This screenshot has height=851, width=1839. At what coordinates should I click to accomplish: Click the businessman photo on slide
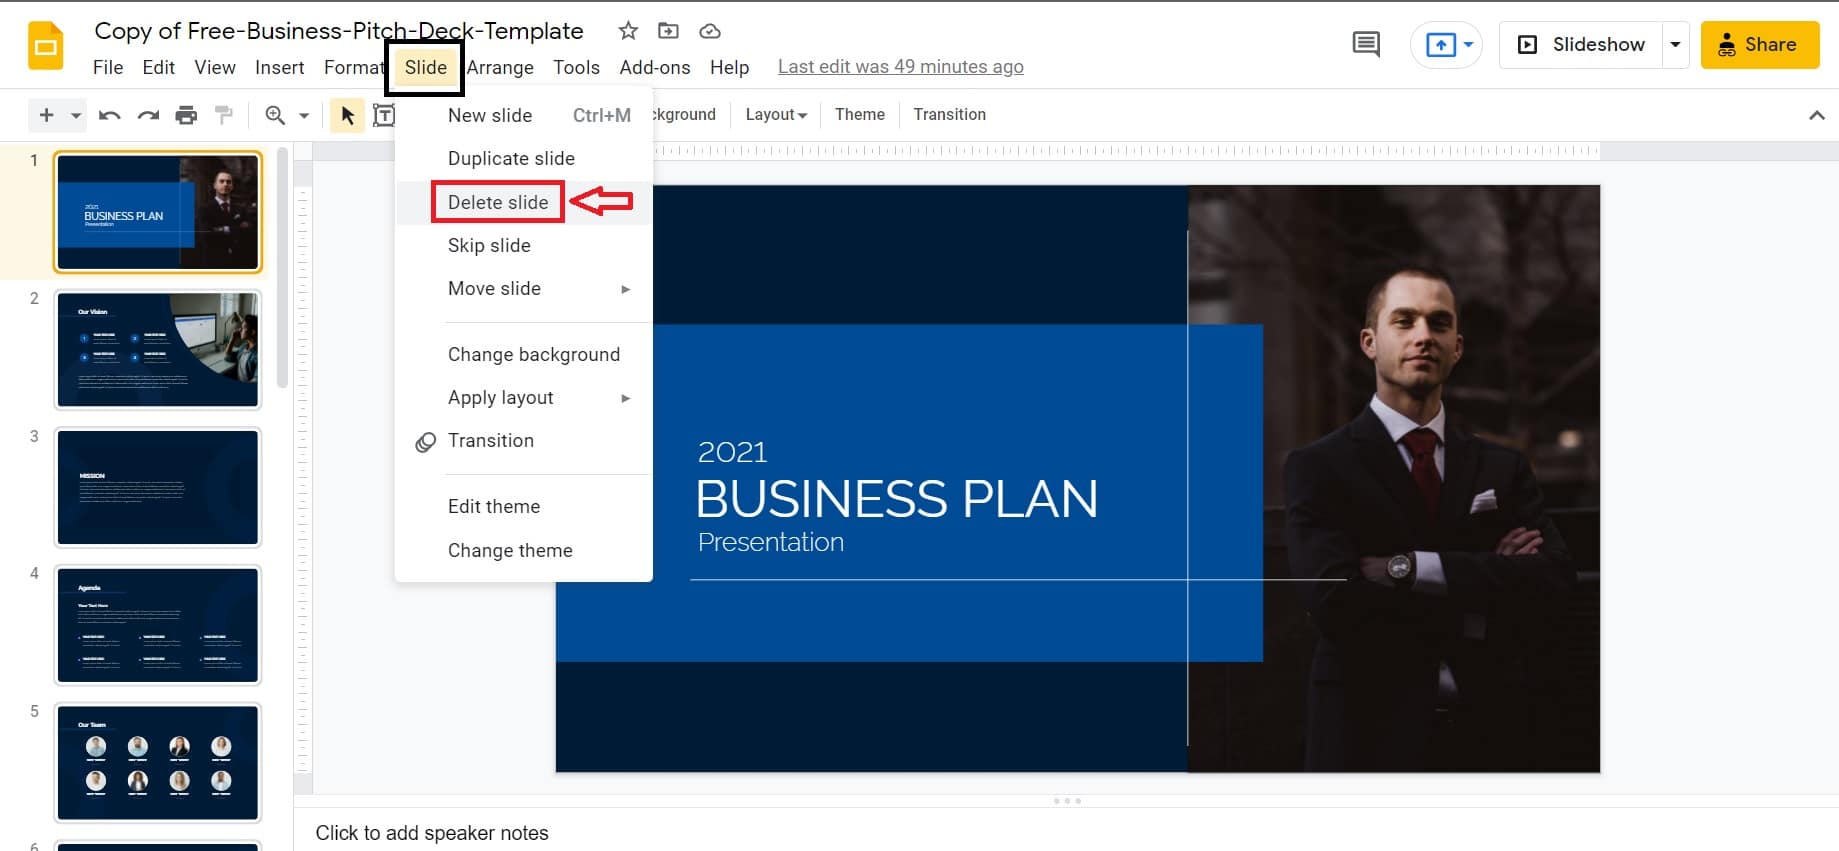click(x=1394, y=478)
